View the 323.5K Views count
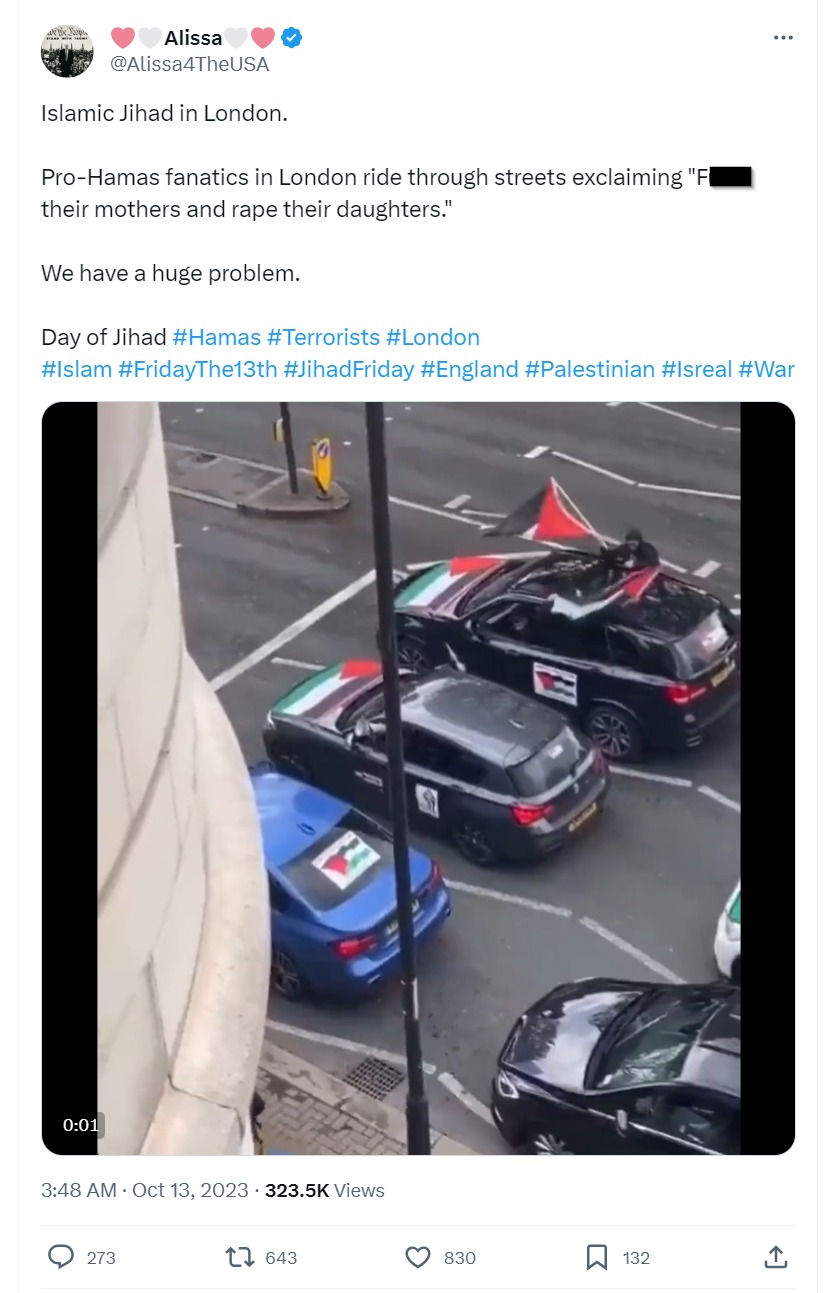Viewport: 835px width, 1293px height. point(325,1190)
